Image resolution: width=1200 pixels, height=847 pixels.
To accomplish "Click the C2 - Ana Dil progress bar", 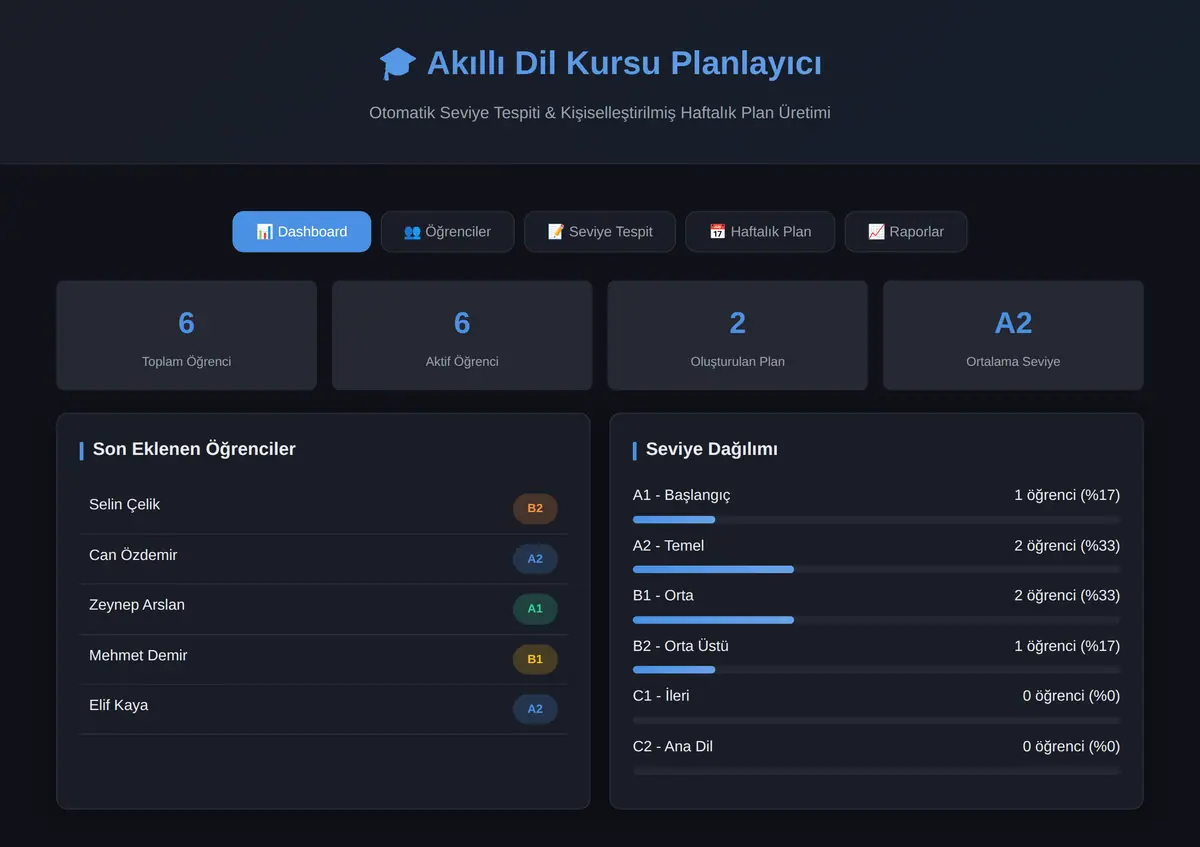I will (876, 770).
